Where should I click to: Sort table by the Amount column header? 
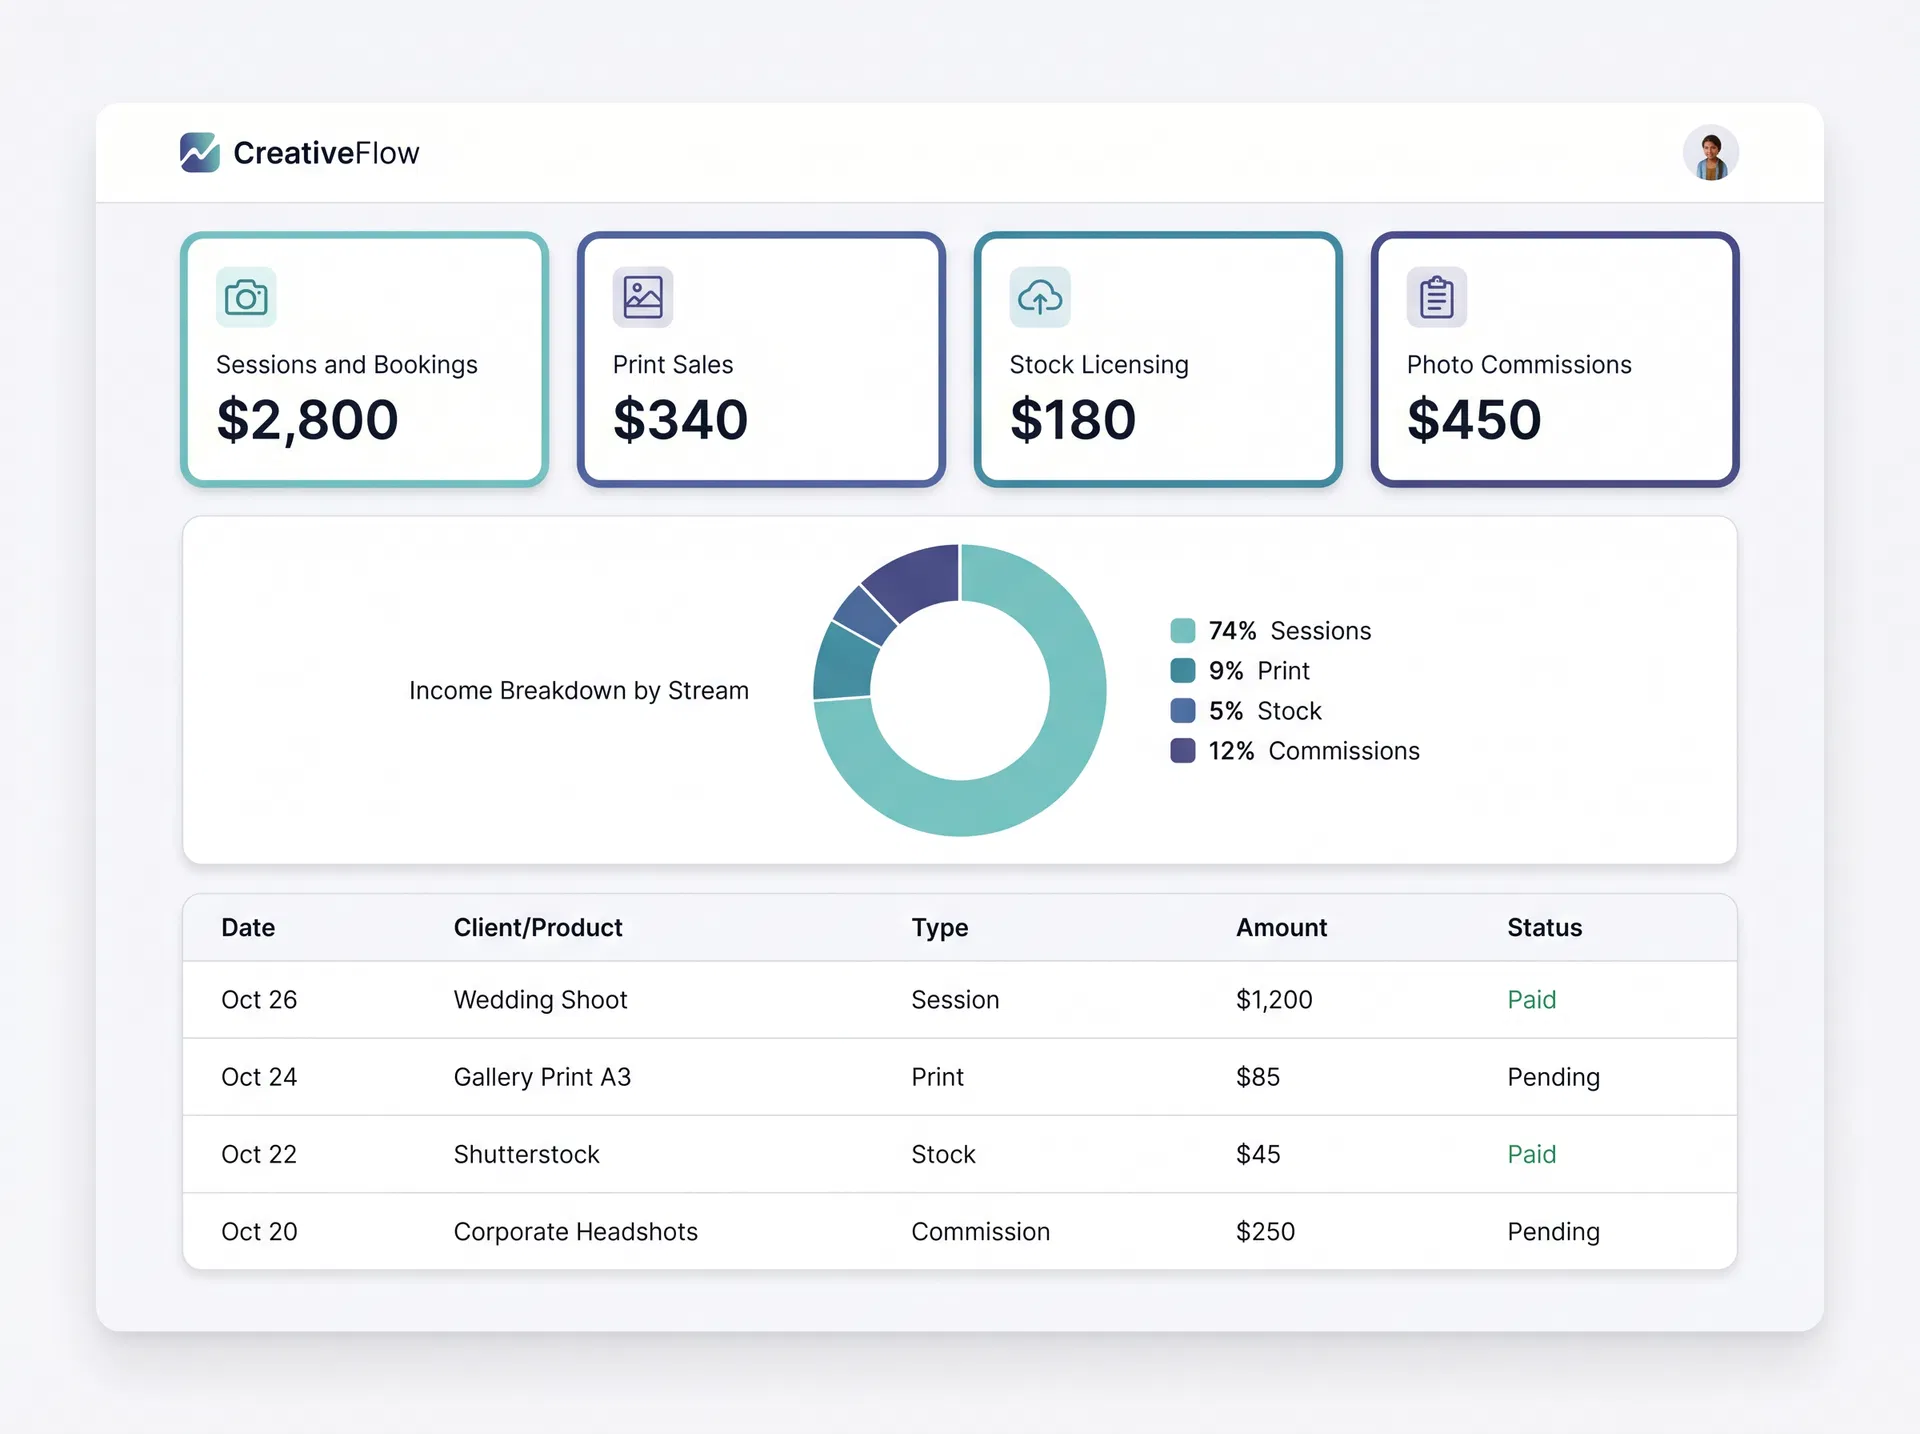(x=1281, y=927)
